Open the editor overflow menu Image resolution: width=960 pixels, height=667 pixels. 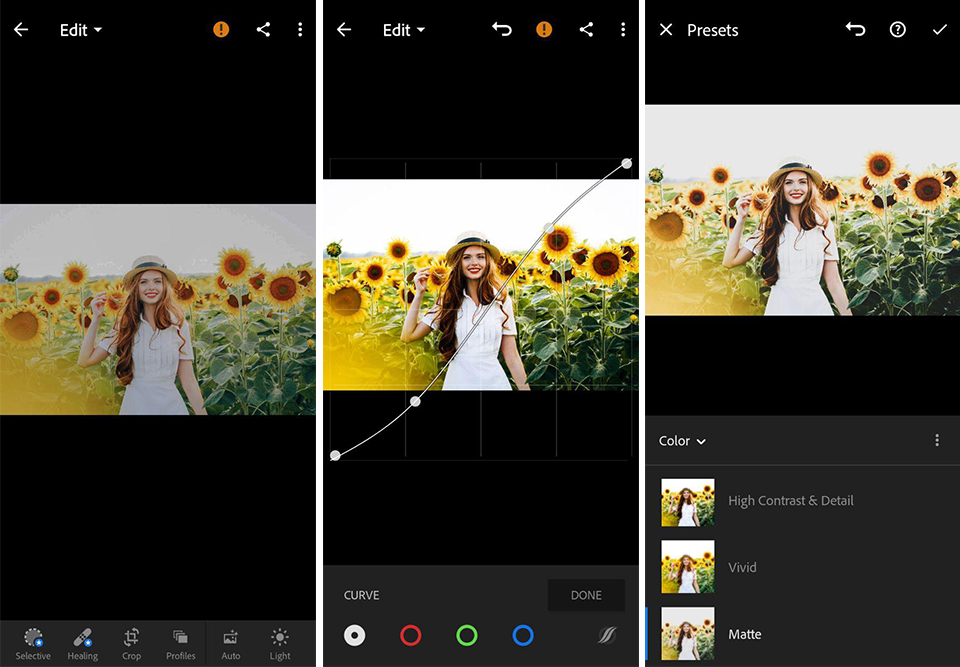coord(300,30)
